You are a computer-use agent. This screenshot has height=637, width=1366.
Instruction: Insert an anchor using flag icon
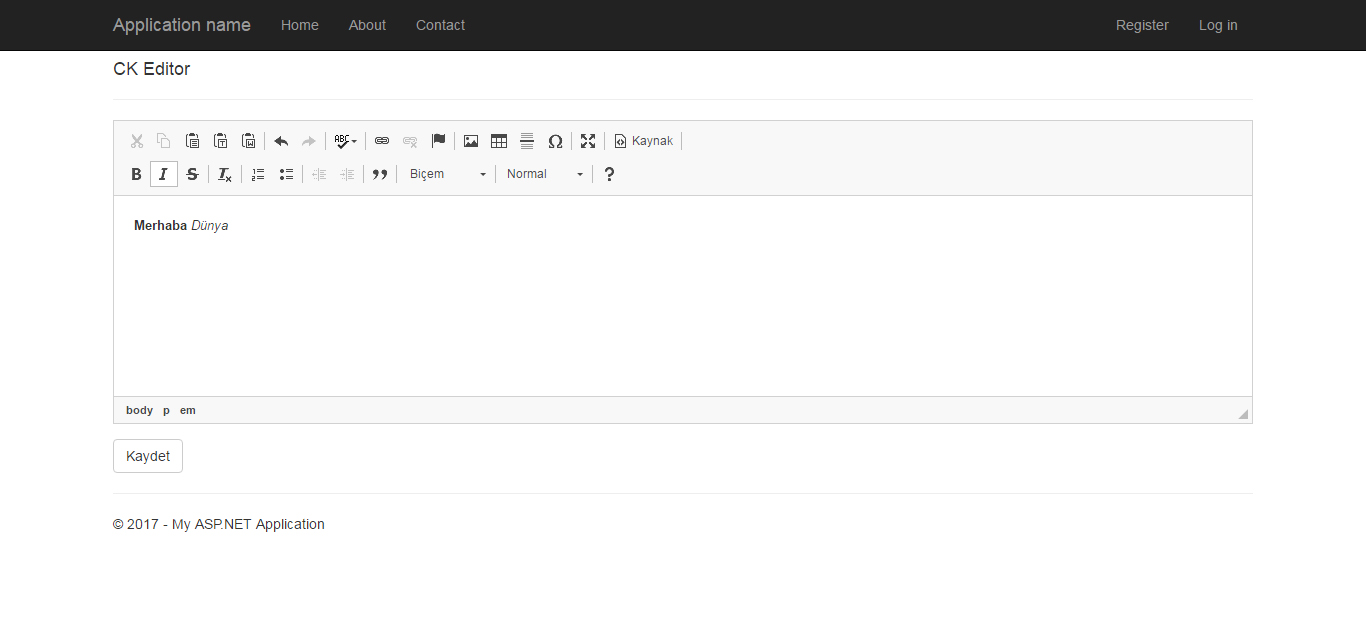click(x=438, y=141)
